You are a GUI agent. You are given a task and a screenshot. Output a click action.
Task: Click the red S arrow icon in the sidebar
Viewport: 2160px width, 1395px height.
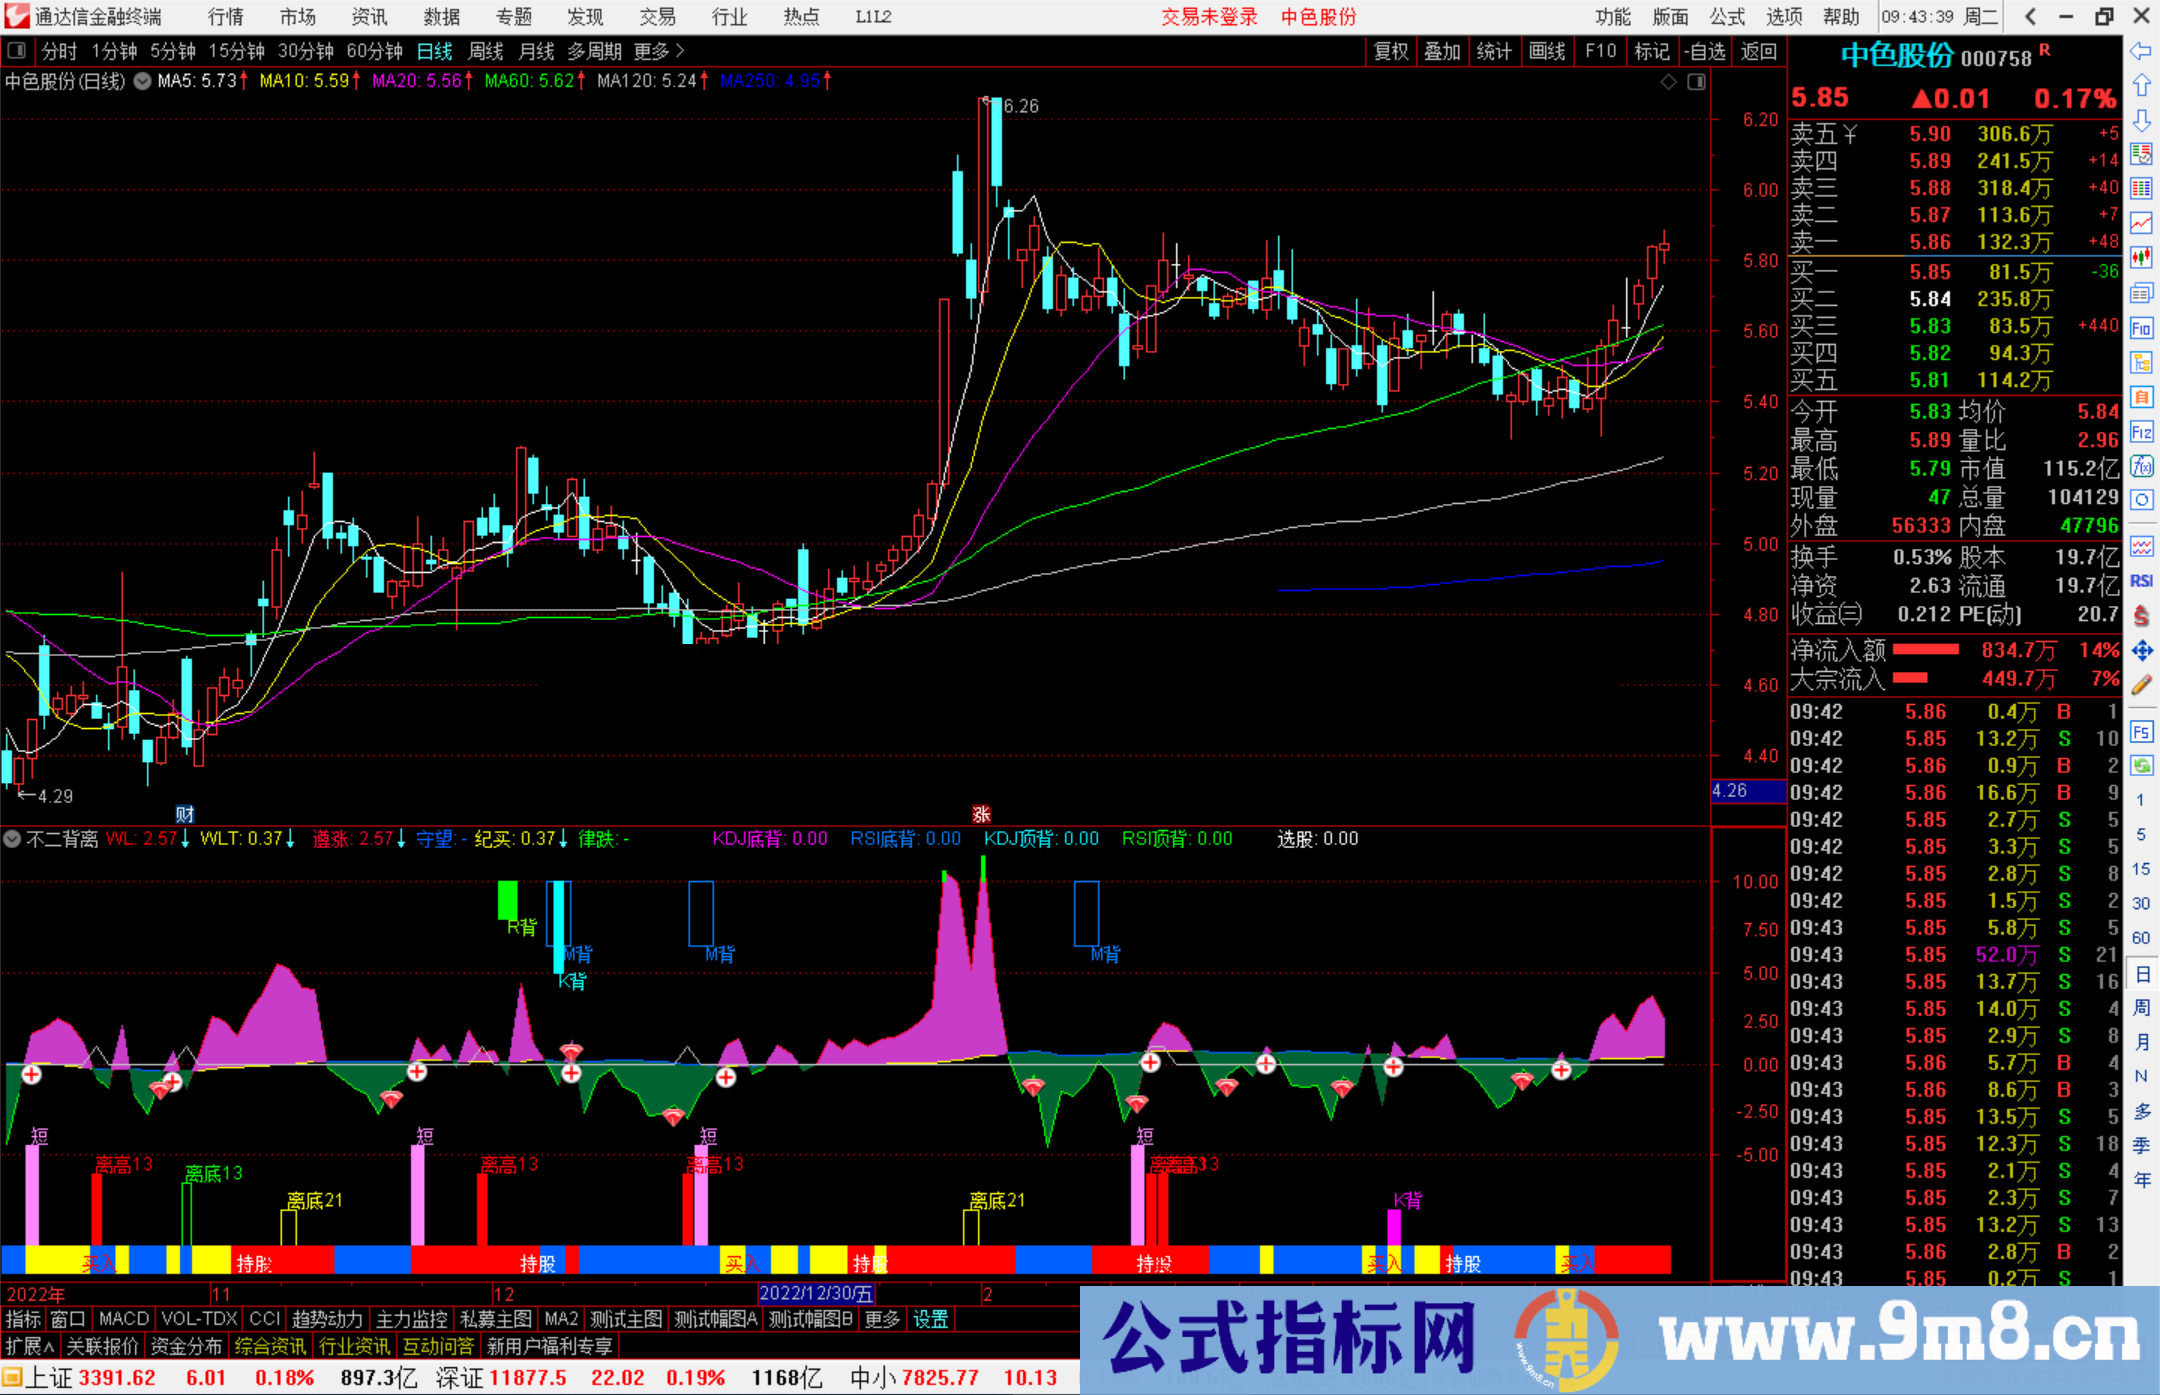[2141, 616]
